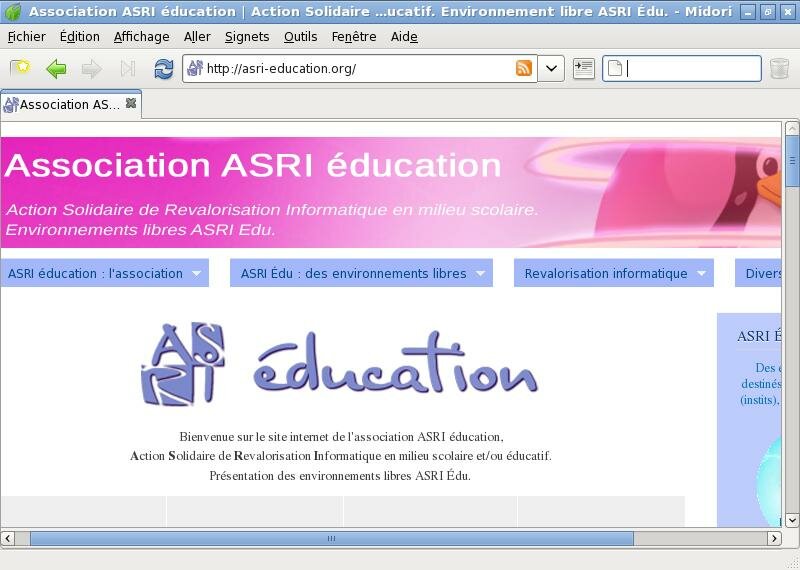Click the page icon in search field
Viewport: 800px width, 570px height.
click(x=615, y=68)
